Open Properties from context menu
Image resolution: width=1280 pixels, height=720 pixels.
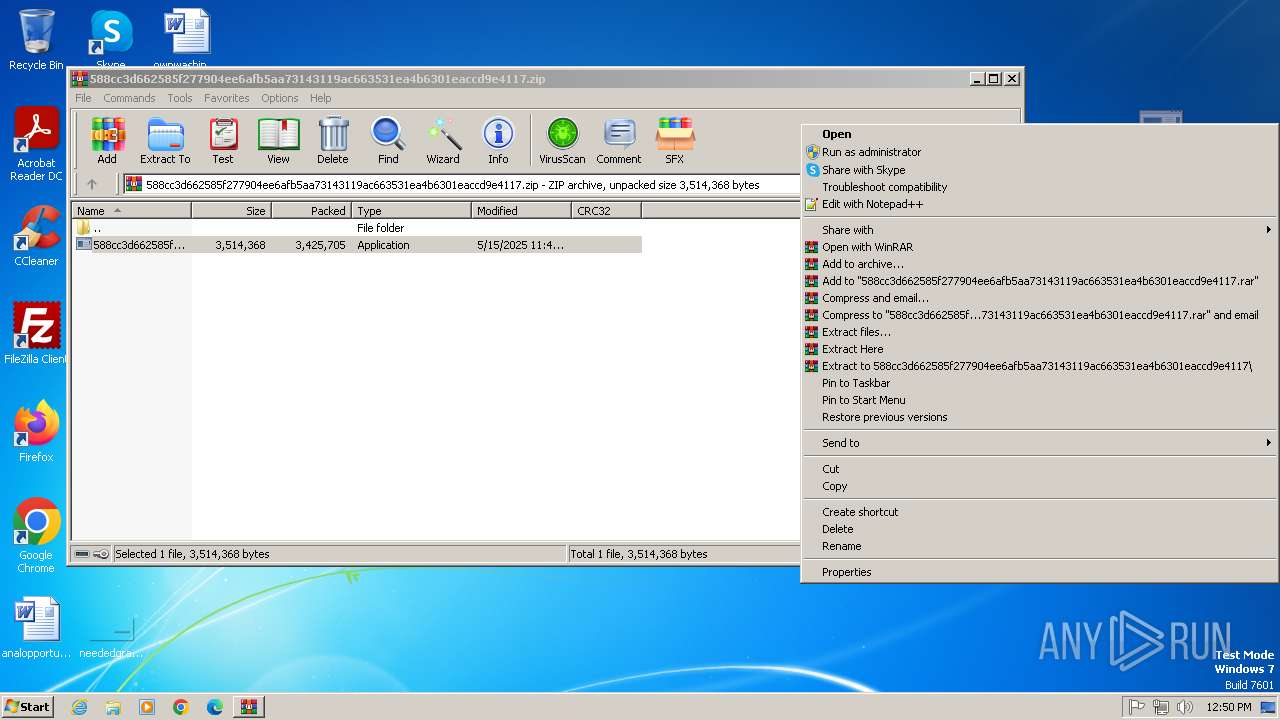click(1040, 572)
